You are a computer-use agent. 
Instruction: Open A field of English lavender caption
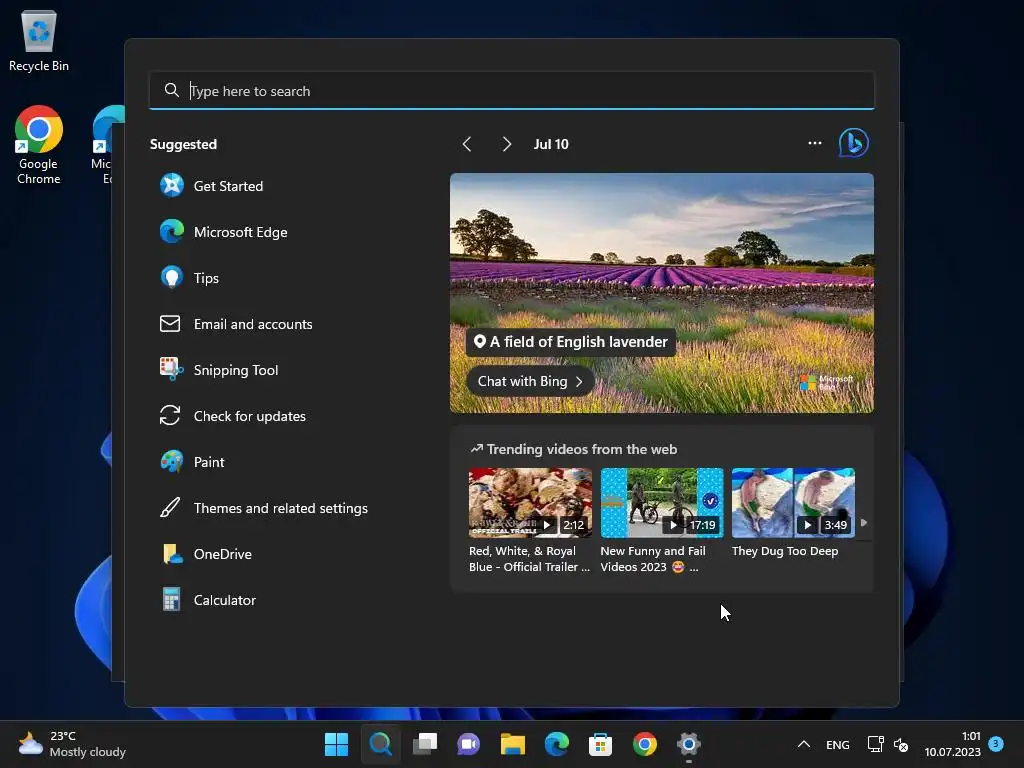[x=571, y=342]
